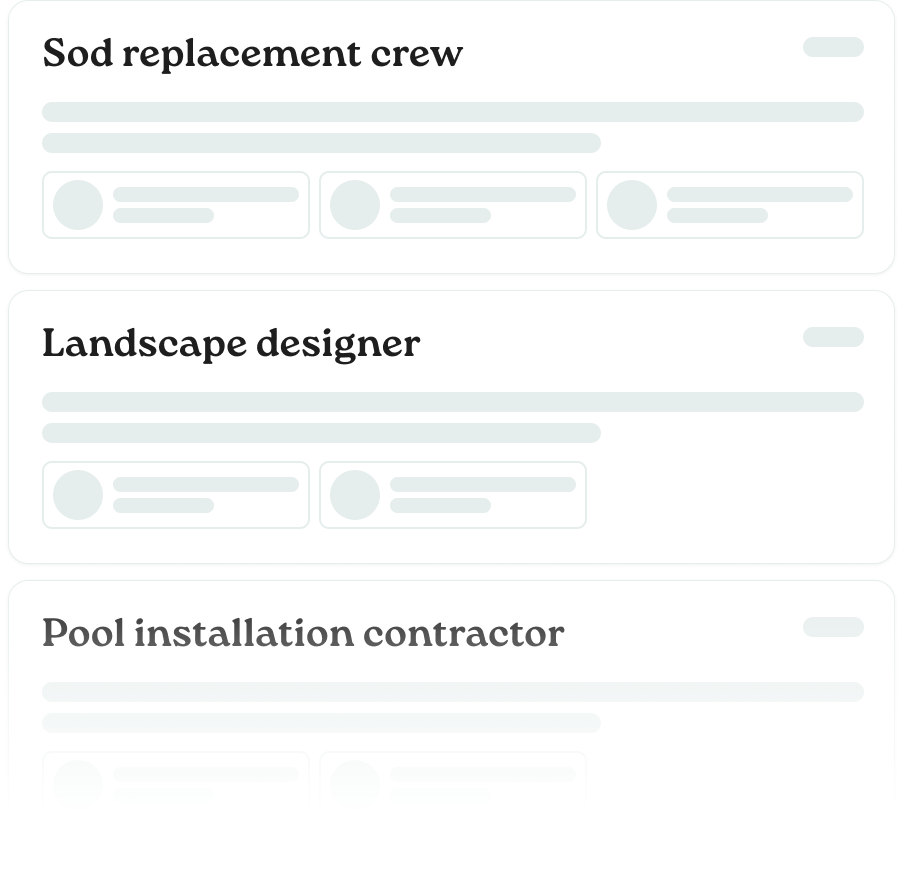
Task: Click the second contact placeholder card in Landscape designer
Action: tap(453, 494)
